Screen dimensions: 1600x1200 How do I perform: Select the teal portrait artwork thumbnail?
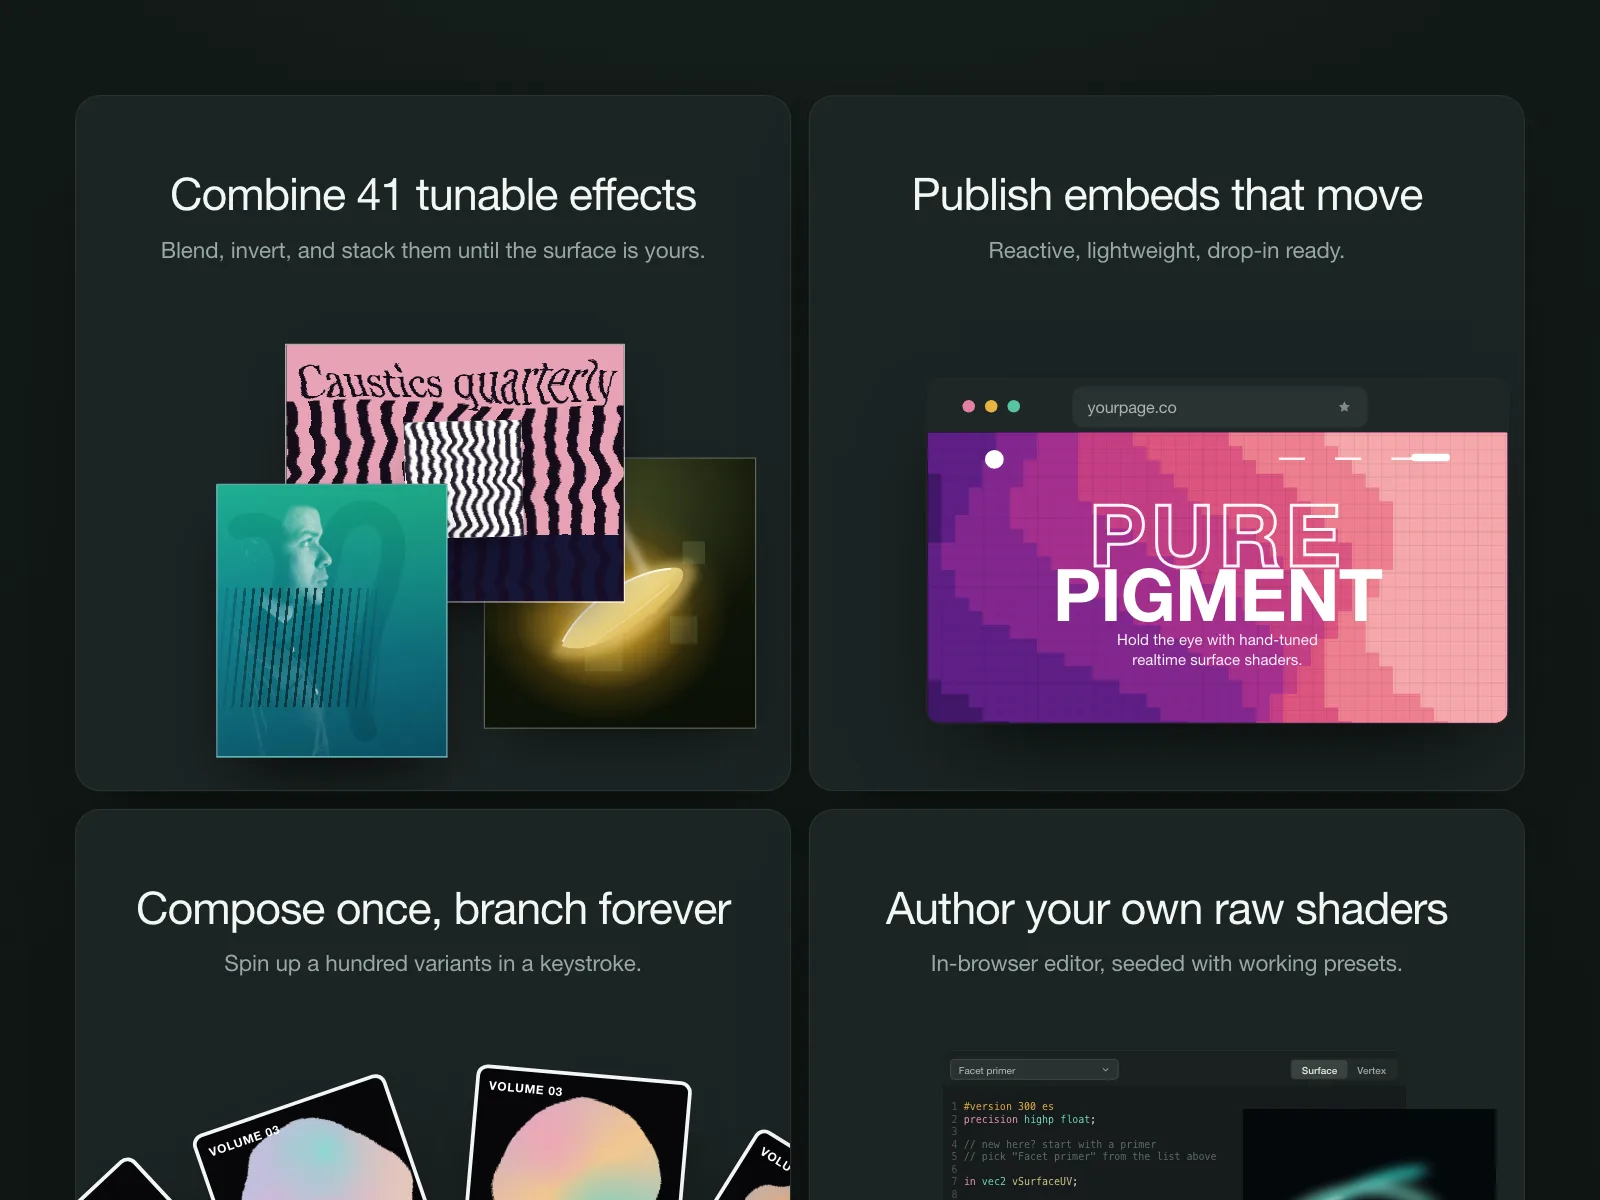pos(332,620)
